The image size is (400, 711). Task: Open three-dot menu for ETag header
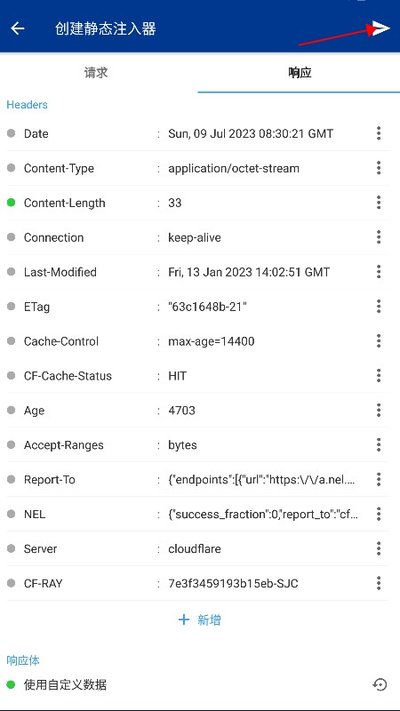click(x=379, y=307)
